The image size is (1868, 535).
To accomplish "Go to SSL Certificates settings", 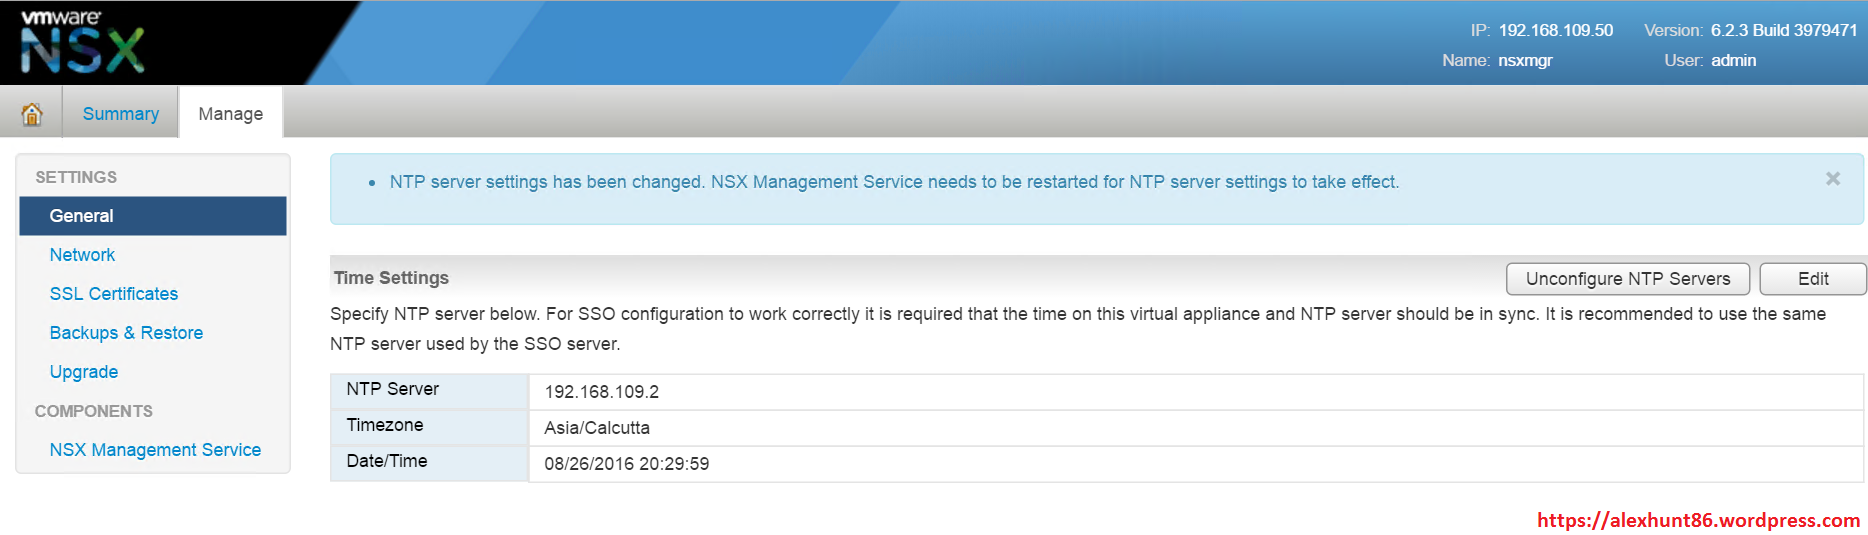I will point(114,294).
